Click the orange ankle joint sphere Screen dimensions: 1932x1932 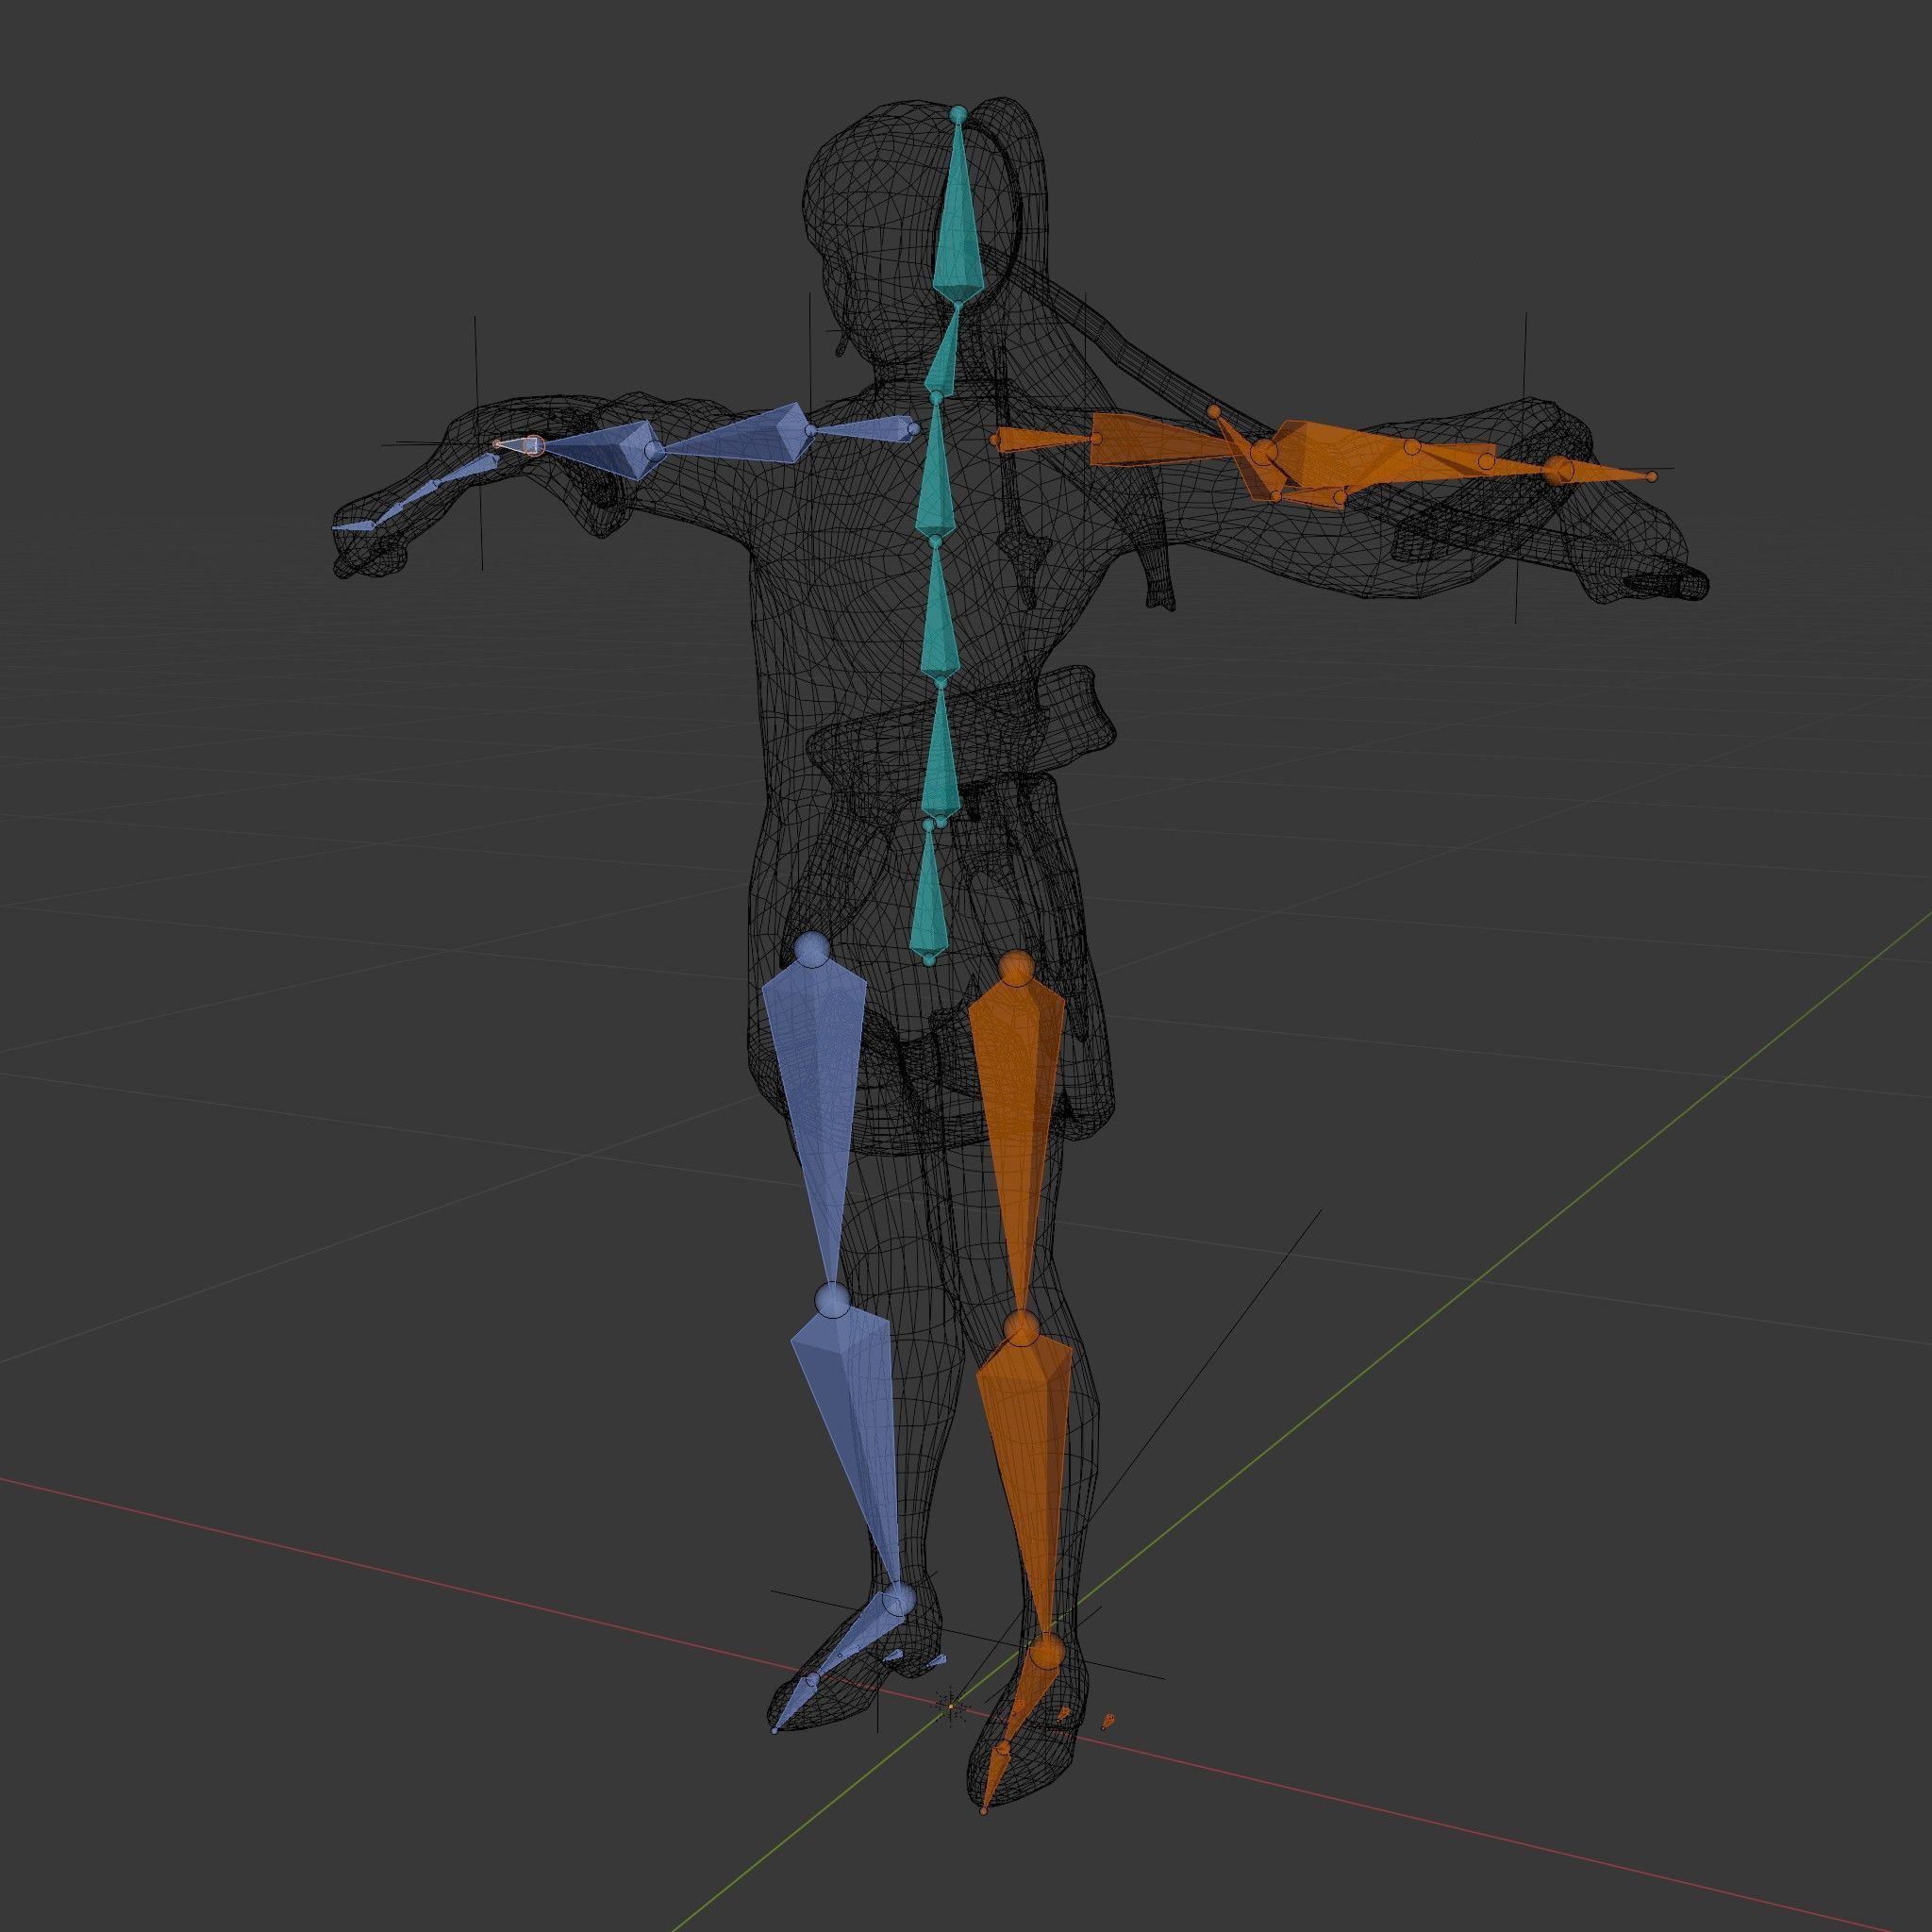(1047, 1651)
